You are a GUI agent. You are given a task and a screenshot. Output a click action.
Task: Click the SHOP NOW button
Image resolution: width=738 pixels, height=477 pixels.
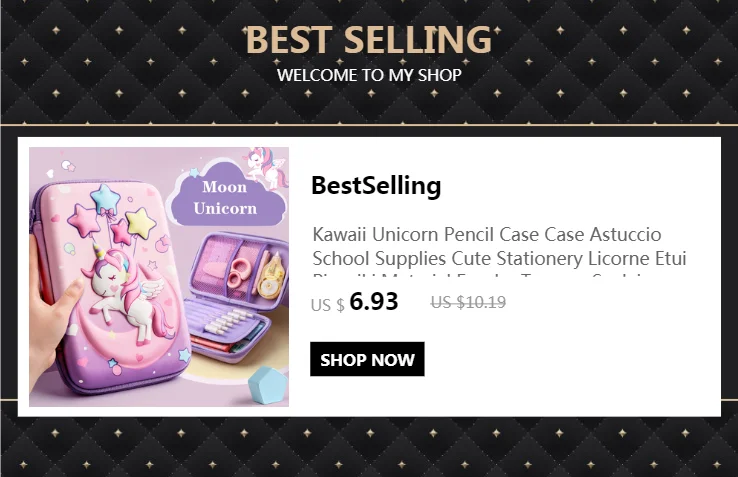click(367, 359)
